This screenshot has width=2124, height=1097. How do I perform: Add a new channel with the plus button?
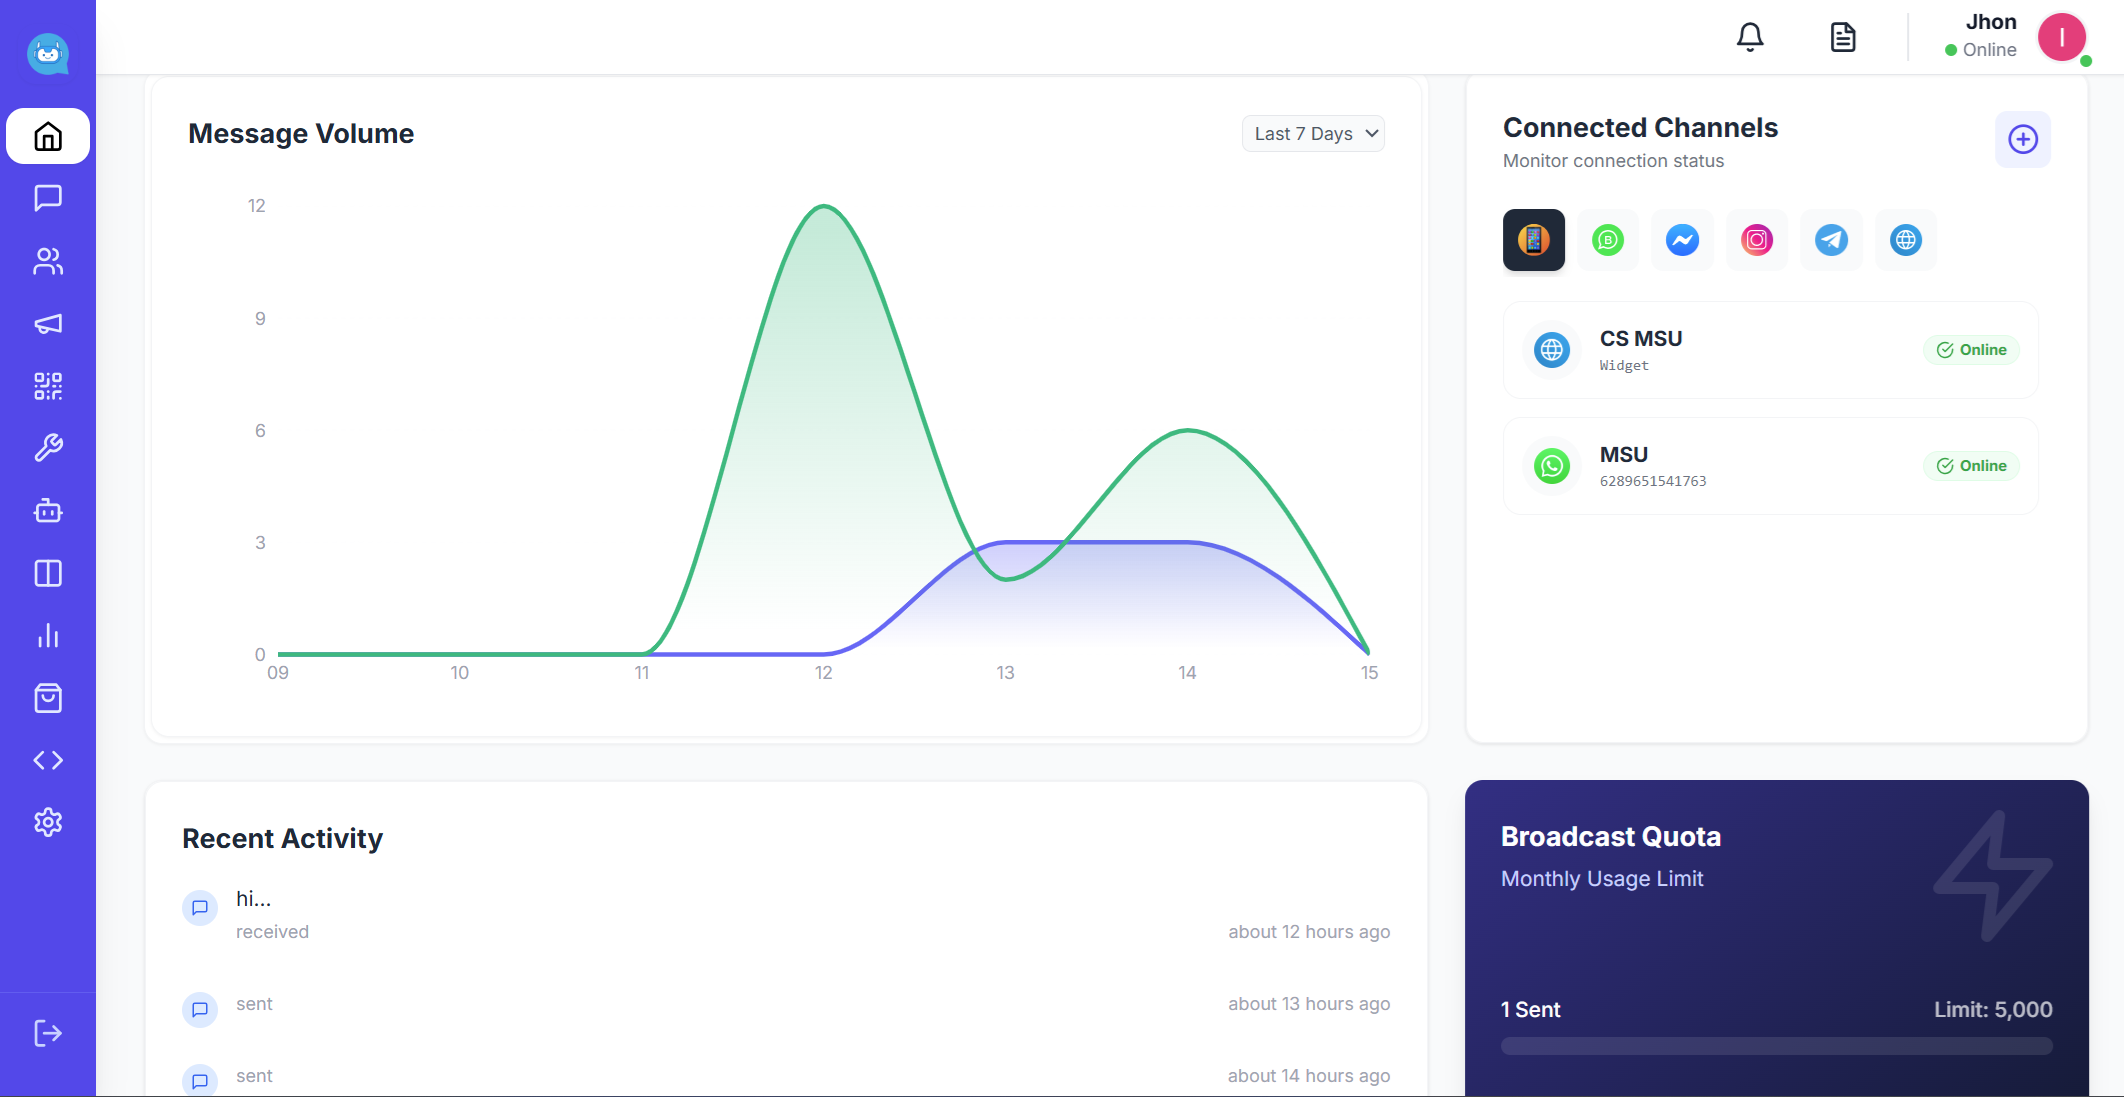click(x=2022, y=140)
